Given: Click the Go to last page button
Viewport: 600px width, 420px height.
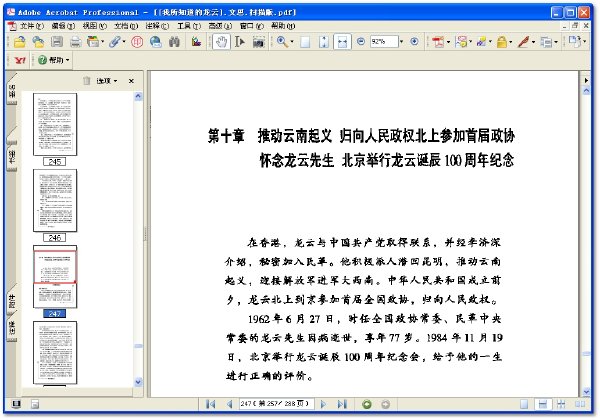Looking at the screenshot, I should [342, 404].
